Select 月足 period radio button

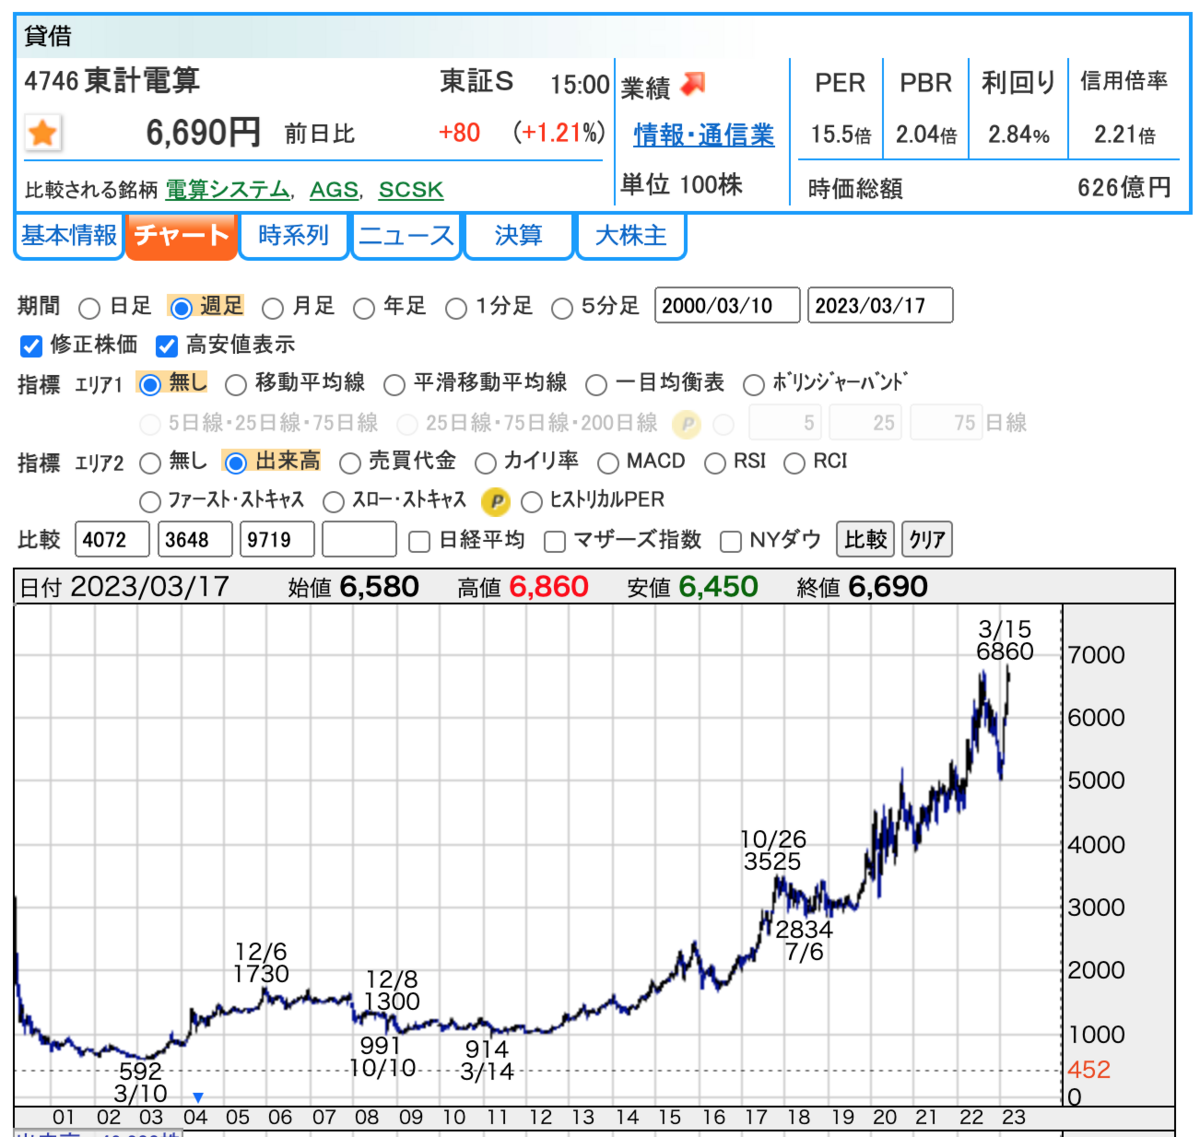pos(273,308)
